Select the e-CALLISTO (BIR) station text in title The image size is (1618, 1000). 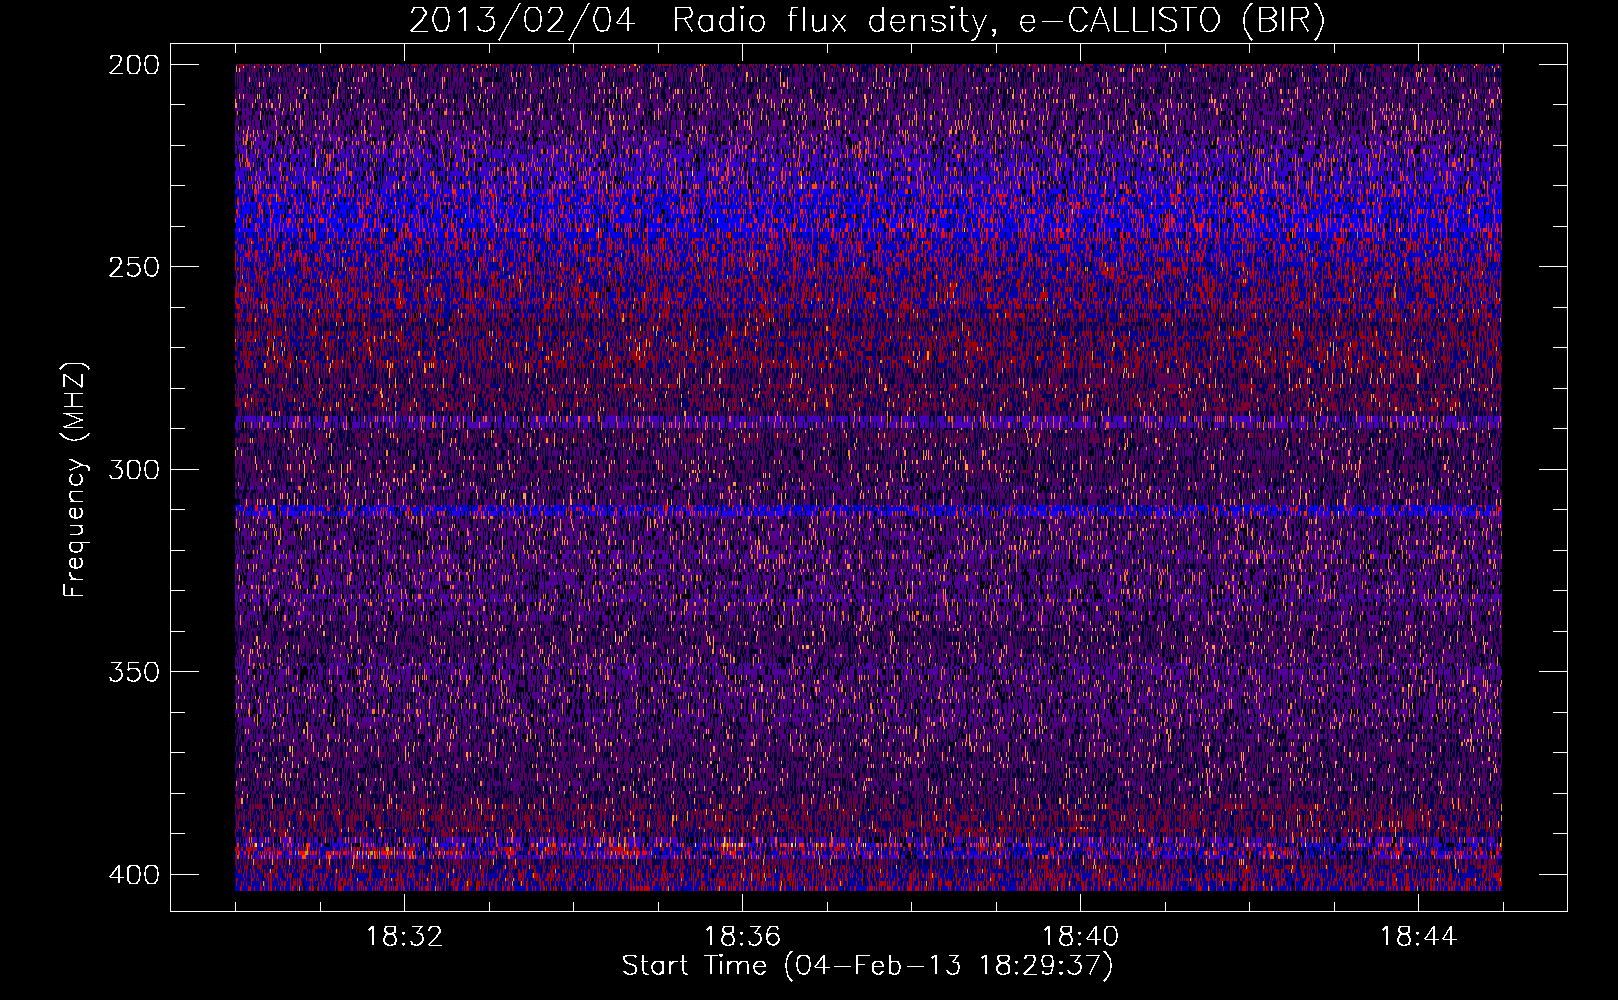pos(1171,21)
